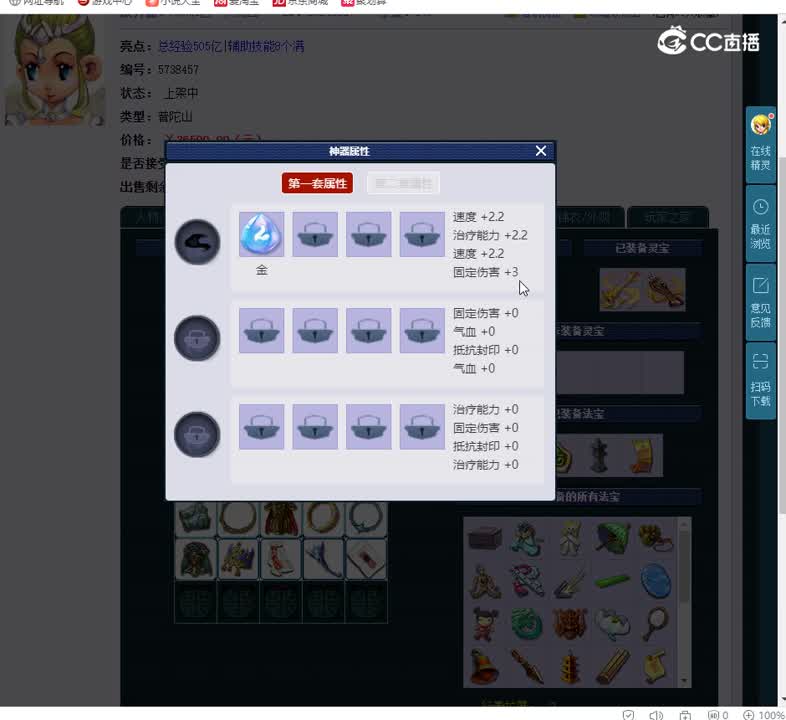Click second locked slot in the bottom row

[315, 427]
